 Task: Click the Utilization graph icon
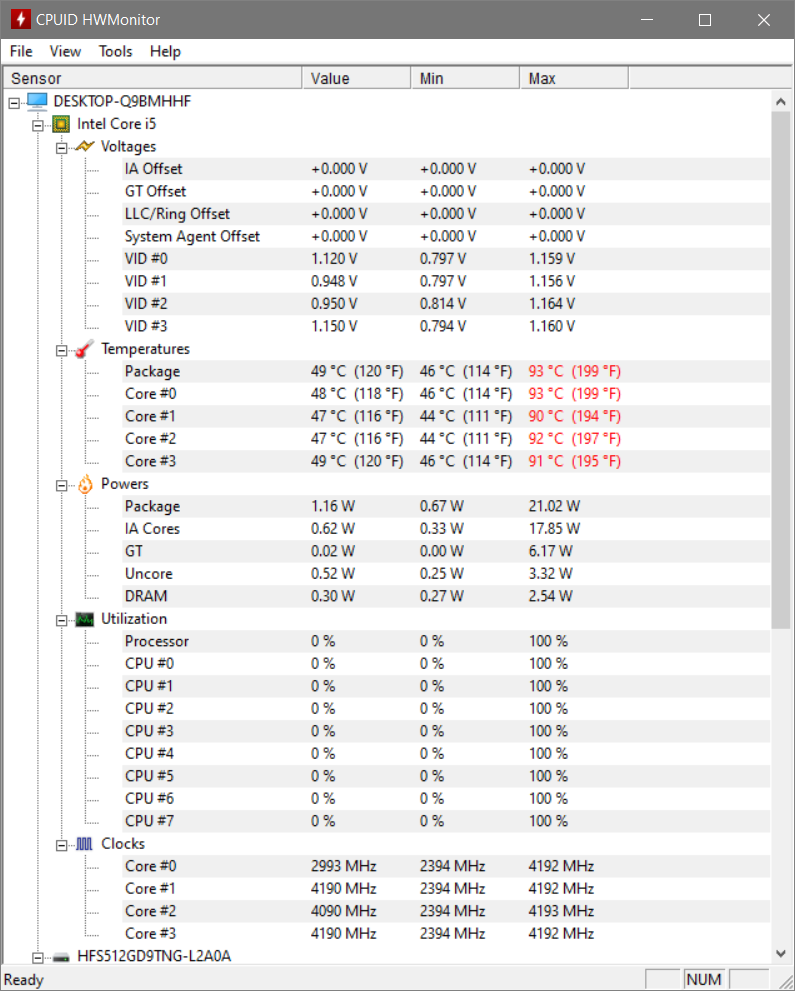point(85,619)
